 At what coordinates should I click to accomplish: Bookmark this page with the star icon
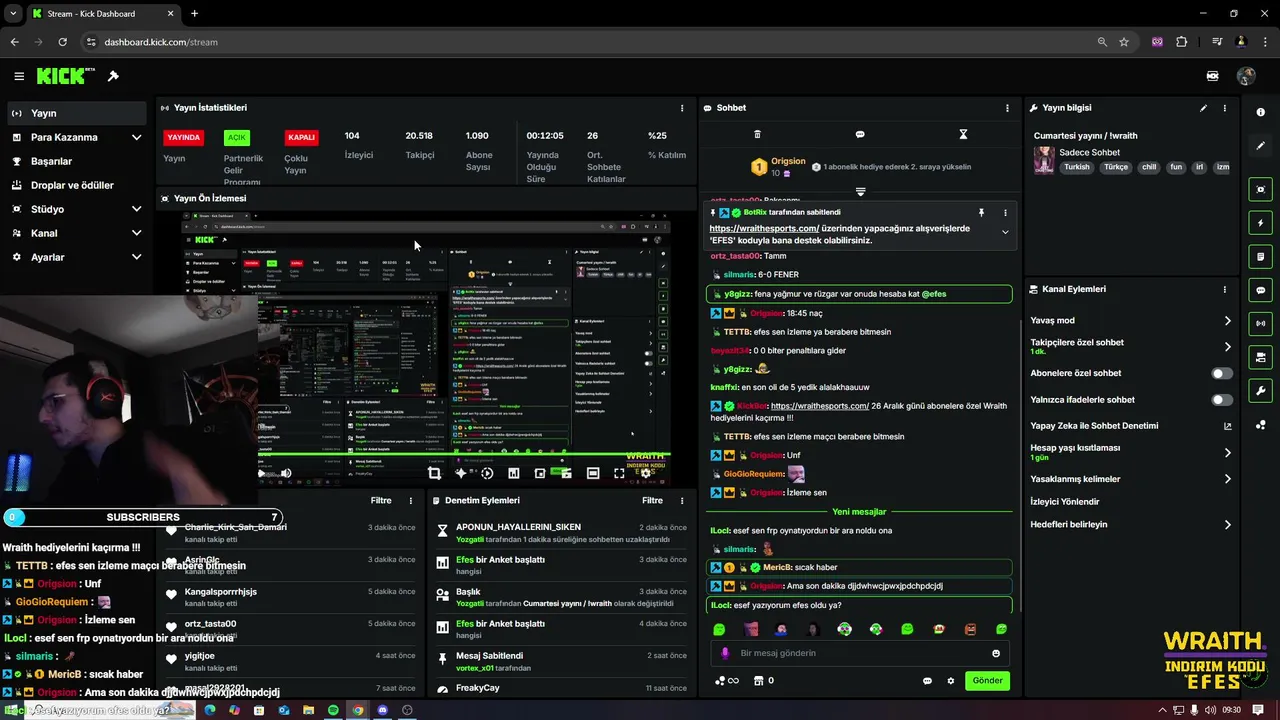click(x=1124, y=42)
